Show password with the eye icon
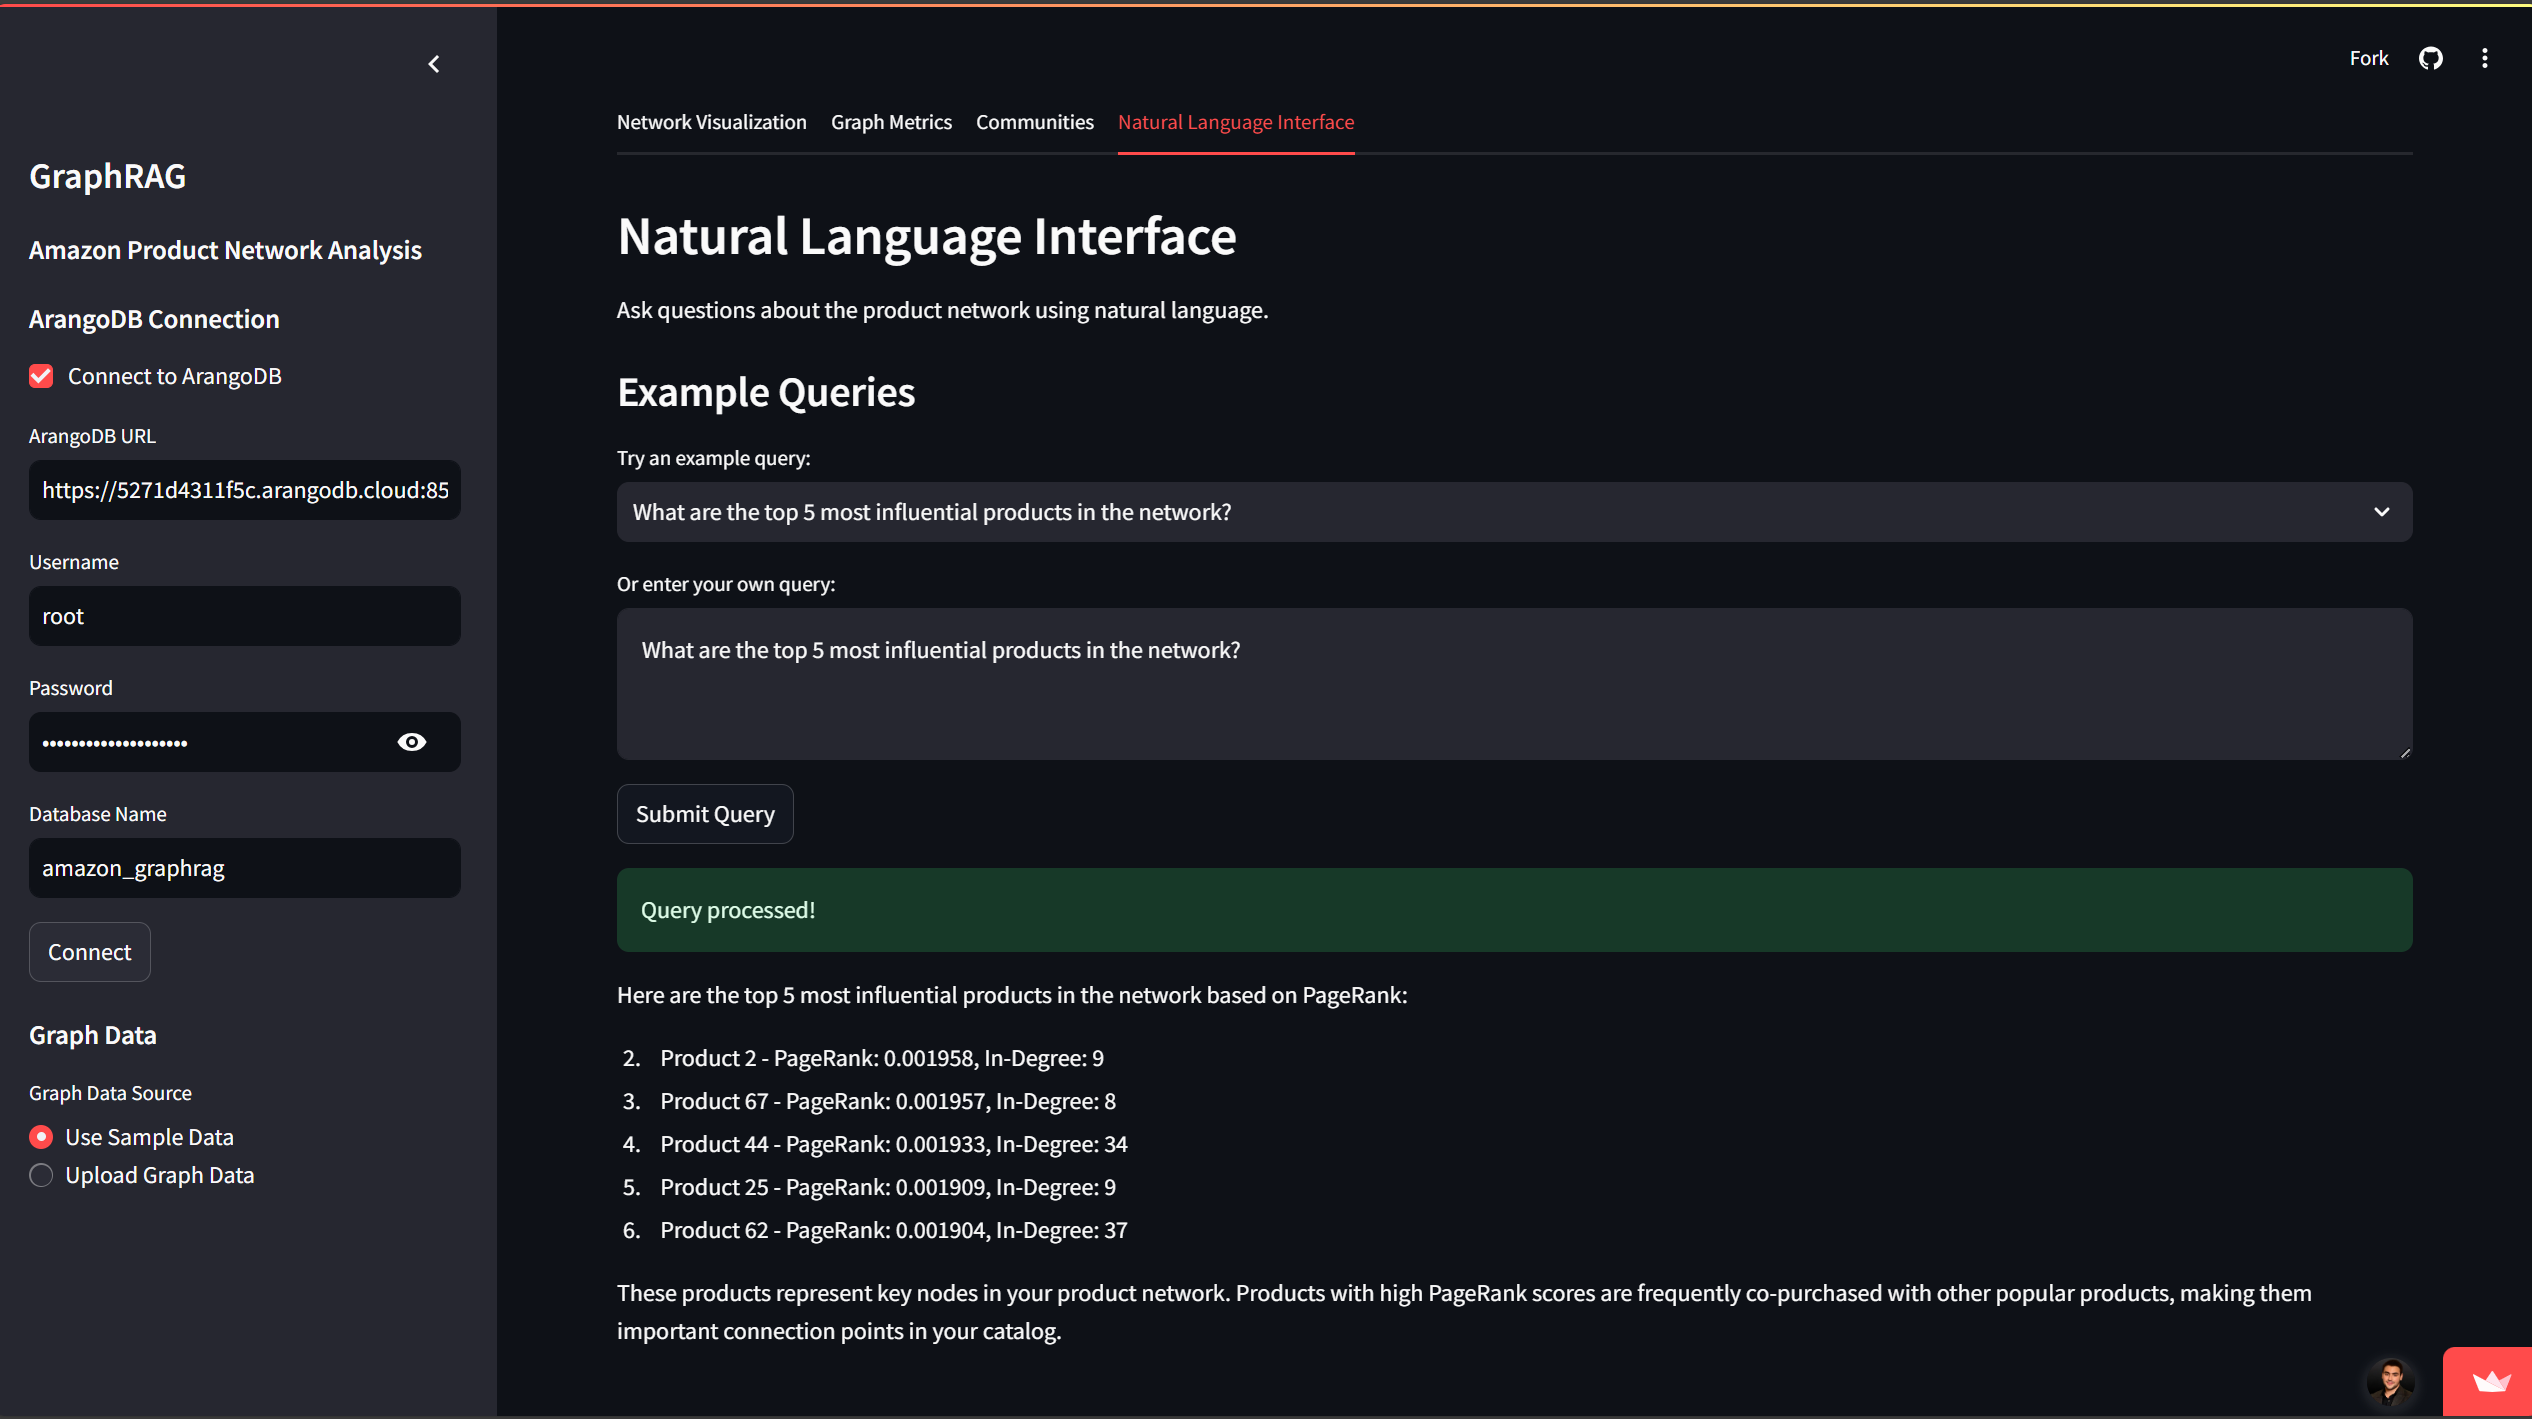This screenshot has height=1419, width=2532. click(x=412, y=742)
